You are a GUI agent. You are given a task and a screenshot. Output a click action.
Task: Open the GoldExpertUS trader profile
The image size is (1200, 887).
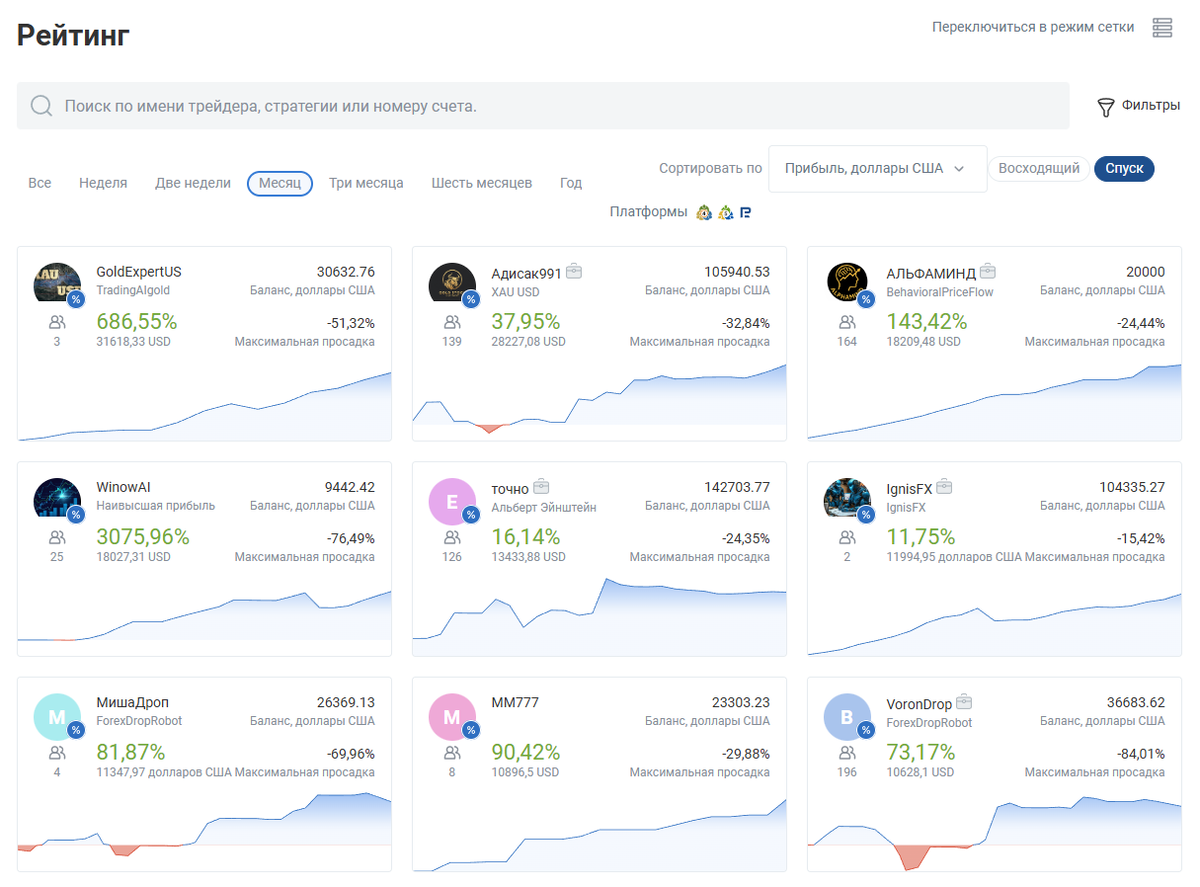point(139,271)
